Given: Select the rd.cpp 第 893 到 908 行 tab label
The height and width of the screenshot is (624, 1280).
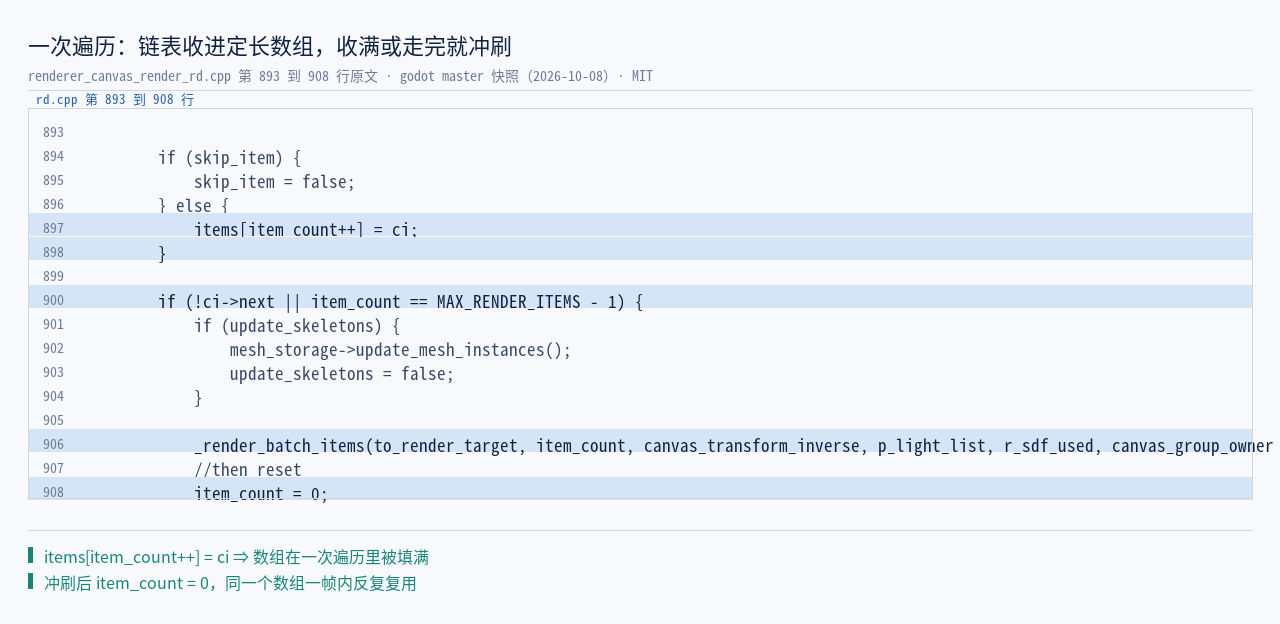Looking at the screenshot, I should (x=115, y=100).
